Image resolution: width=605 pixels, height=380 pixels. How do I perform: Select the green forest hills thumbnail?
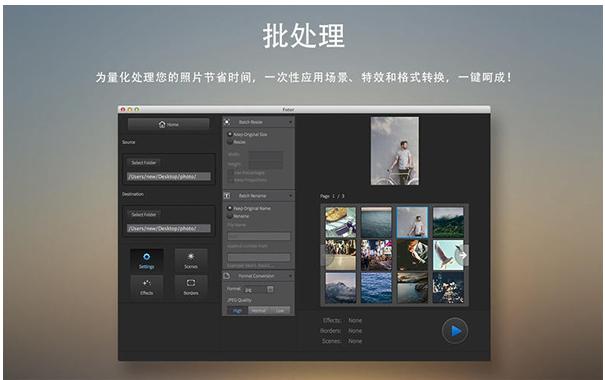(x=448, y=222)
